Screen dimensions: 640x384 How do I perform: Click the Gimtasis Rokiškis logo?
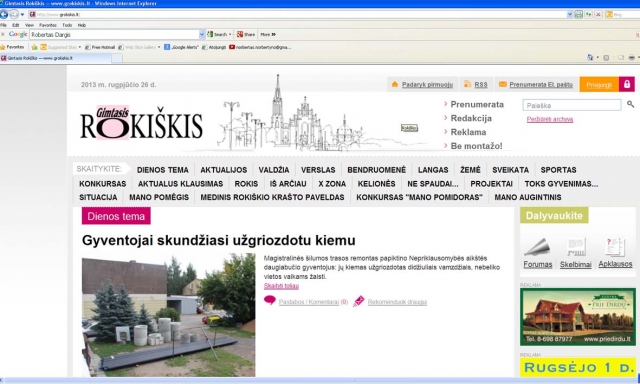click(x=141, y=123)
